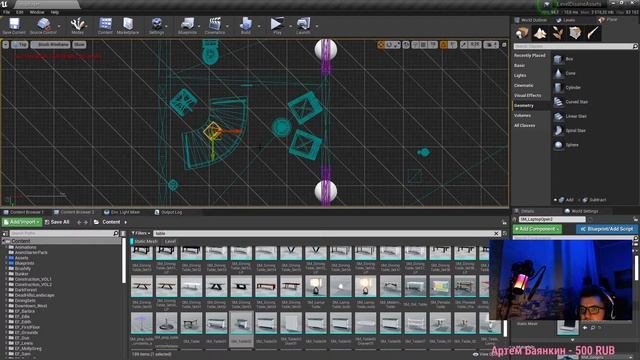
Task: Click the Blueprint/Add Script button
Action: (x=607, y=229)
